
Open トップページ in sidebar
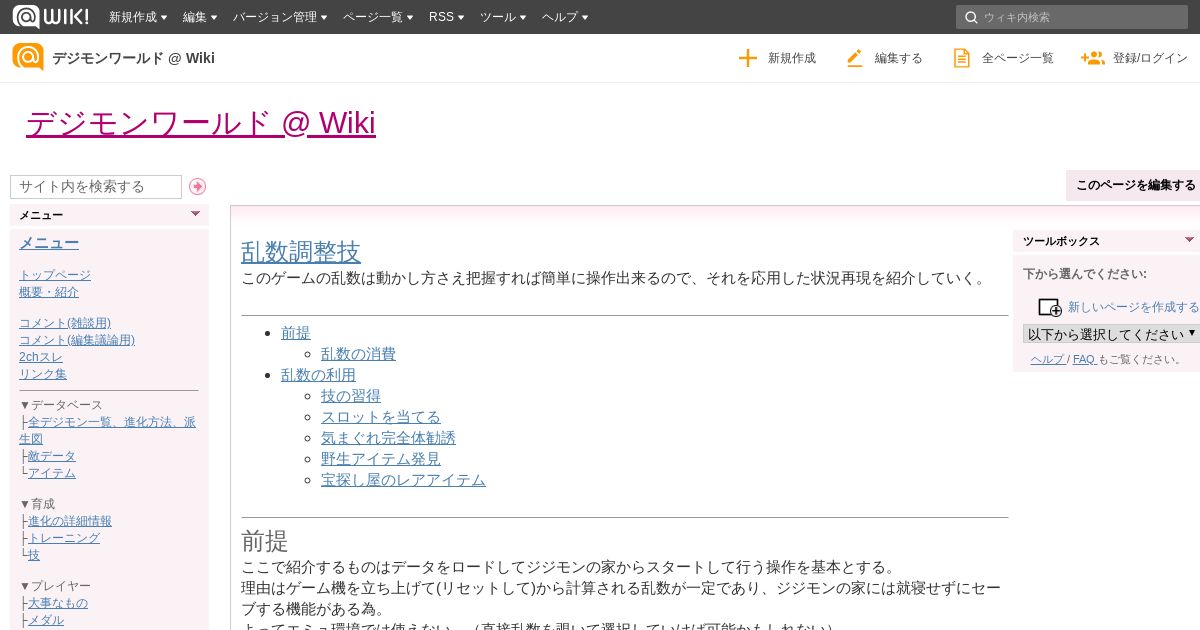click(55, 275)
